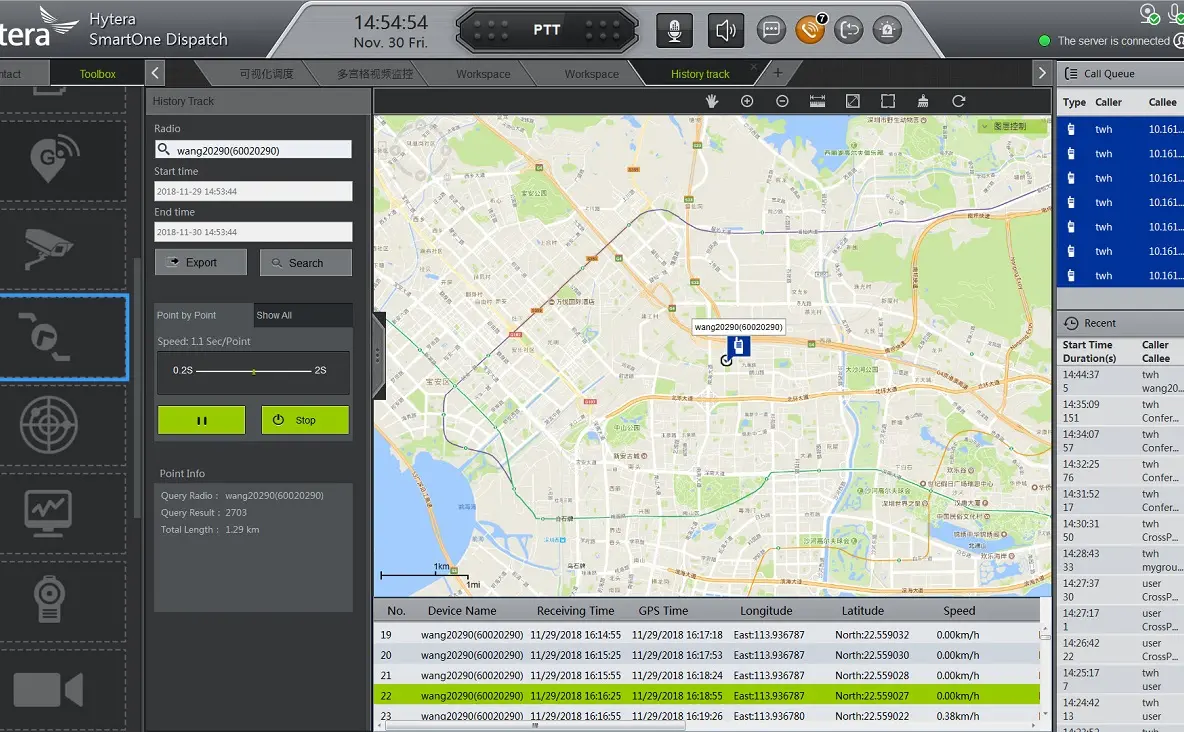This screenshot has width=1184, height=732.
Task: Open the Radio search field dropdown
Action: [x=253, y=148]
